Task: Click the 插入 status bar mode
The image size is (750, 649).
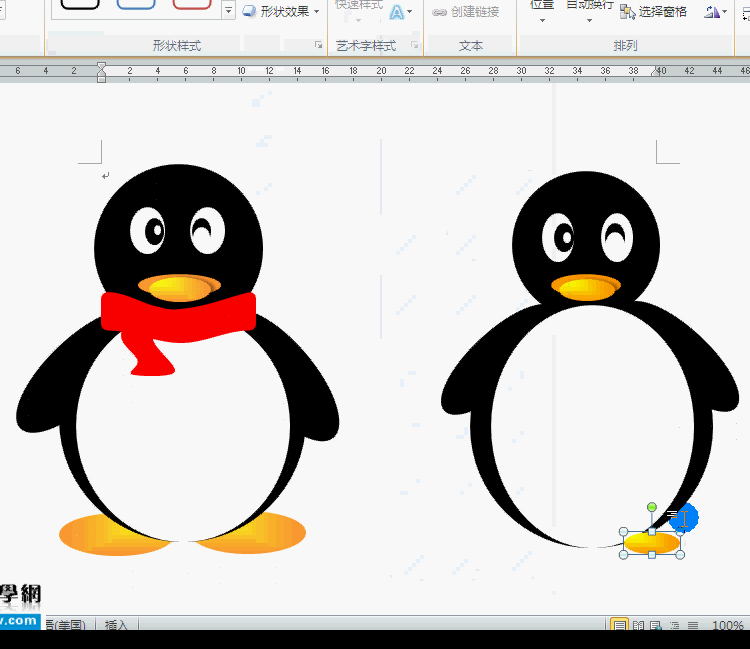Action: 116,625
